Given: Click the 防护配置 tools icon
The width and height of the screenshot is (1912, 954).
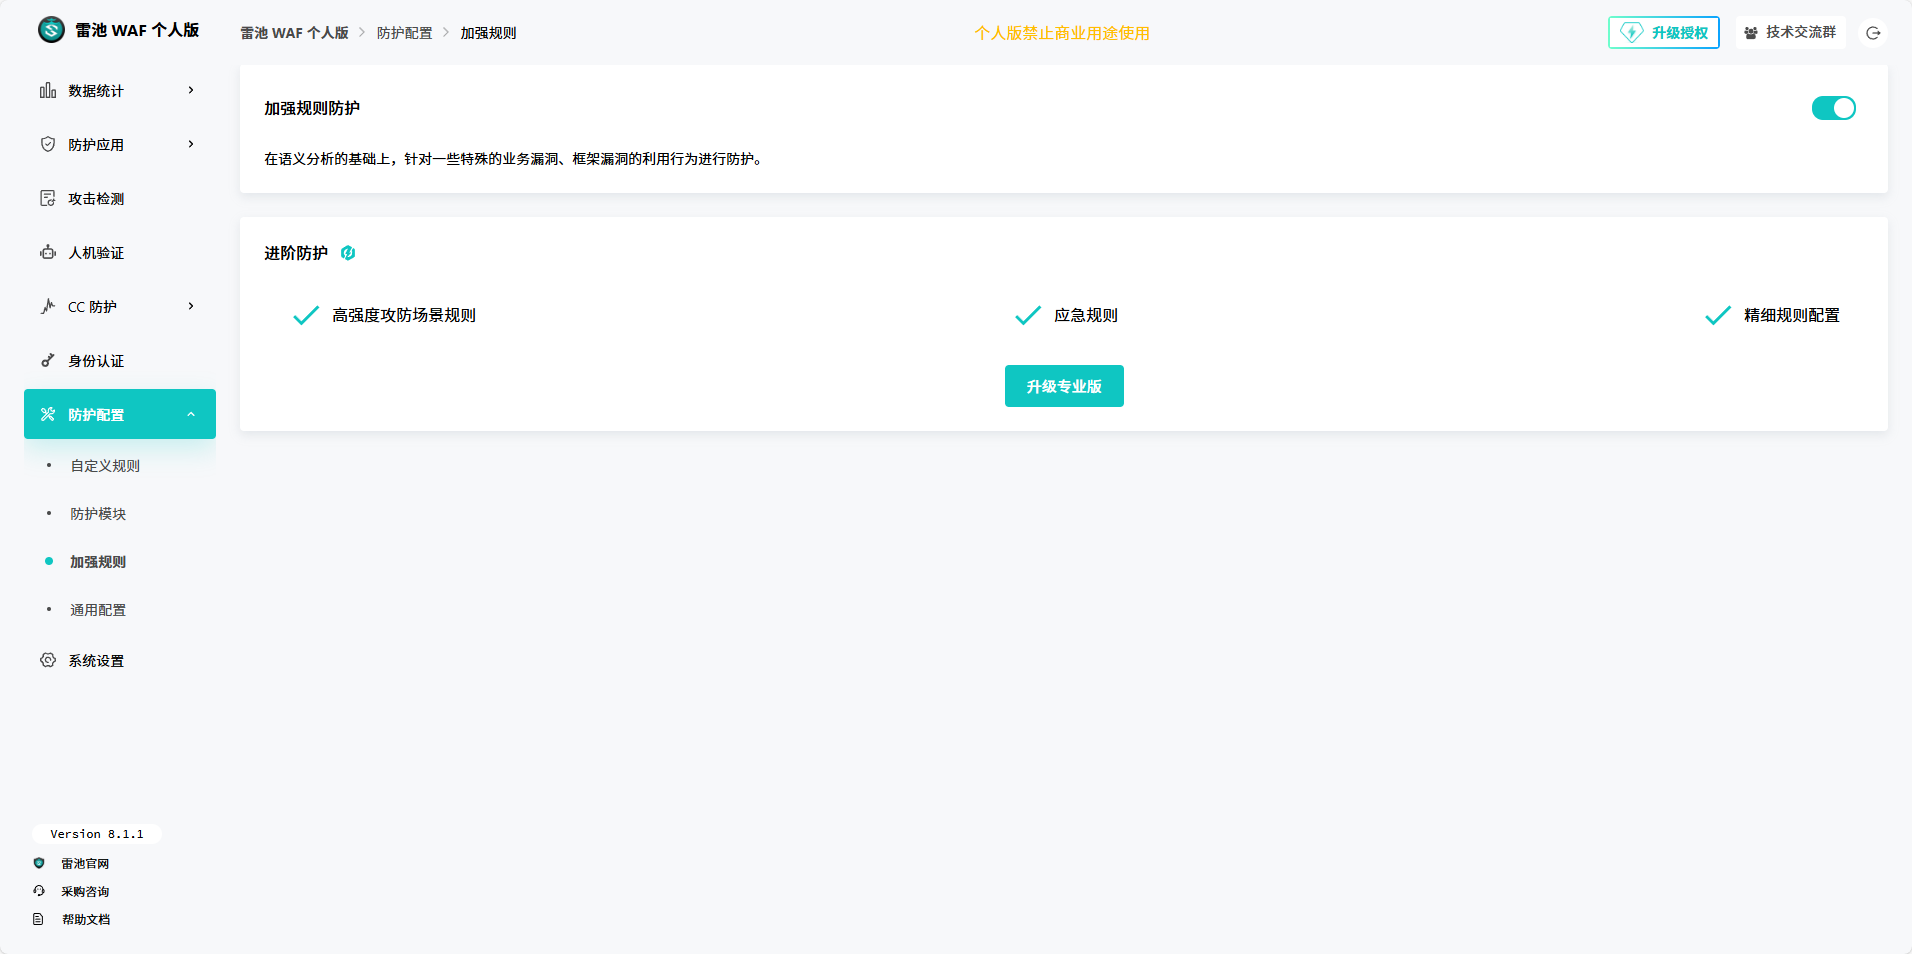Looking at the screenshot, I should [48, 414].
